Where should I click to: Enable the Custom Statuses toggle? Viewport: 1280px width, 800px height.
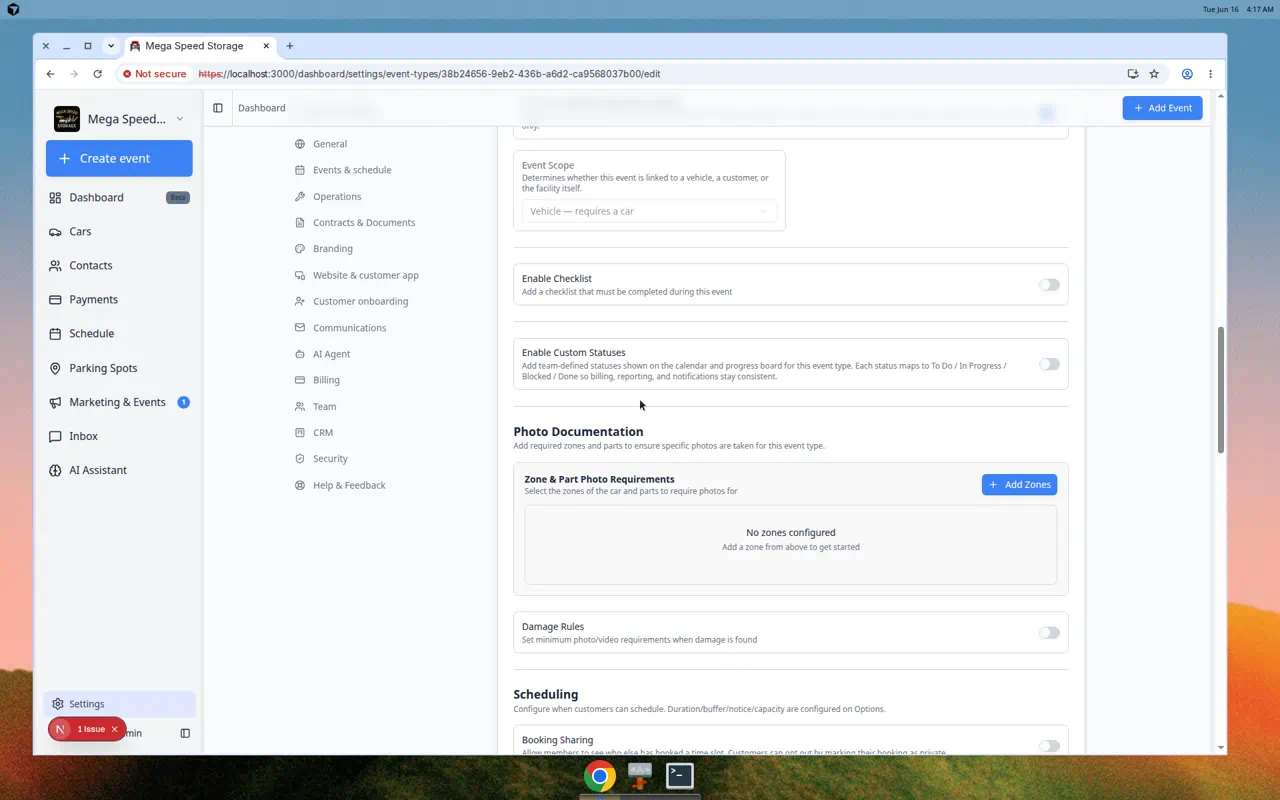(x=1048, y=364)
